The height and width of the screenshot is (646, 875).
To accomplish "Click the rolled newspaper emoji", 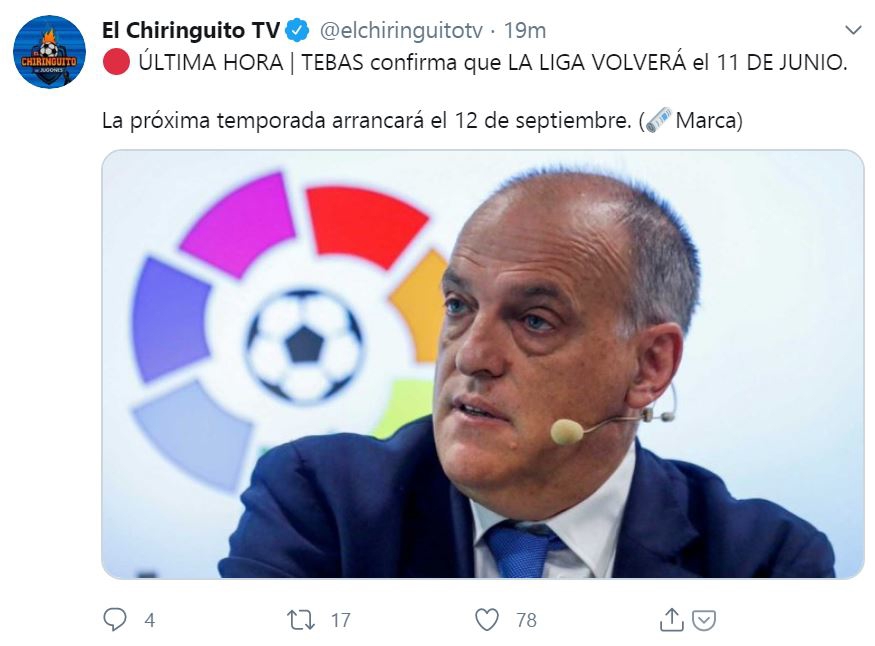I will (x=658, y=120).
